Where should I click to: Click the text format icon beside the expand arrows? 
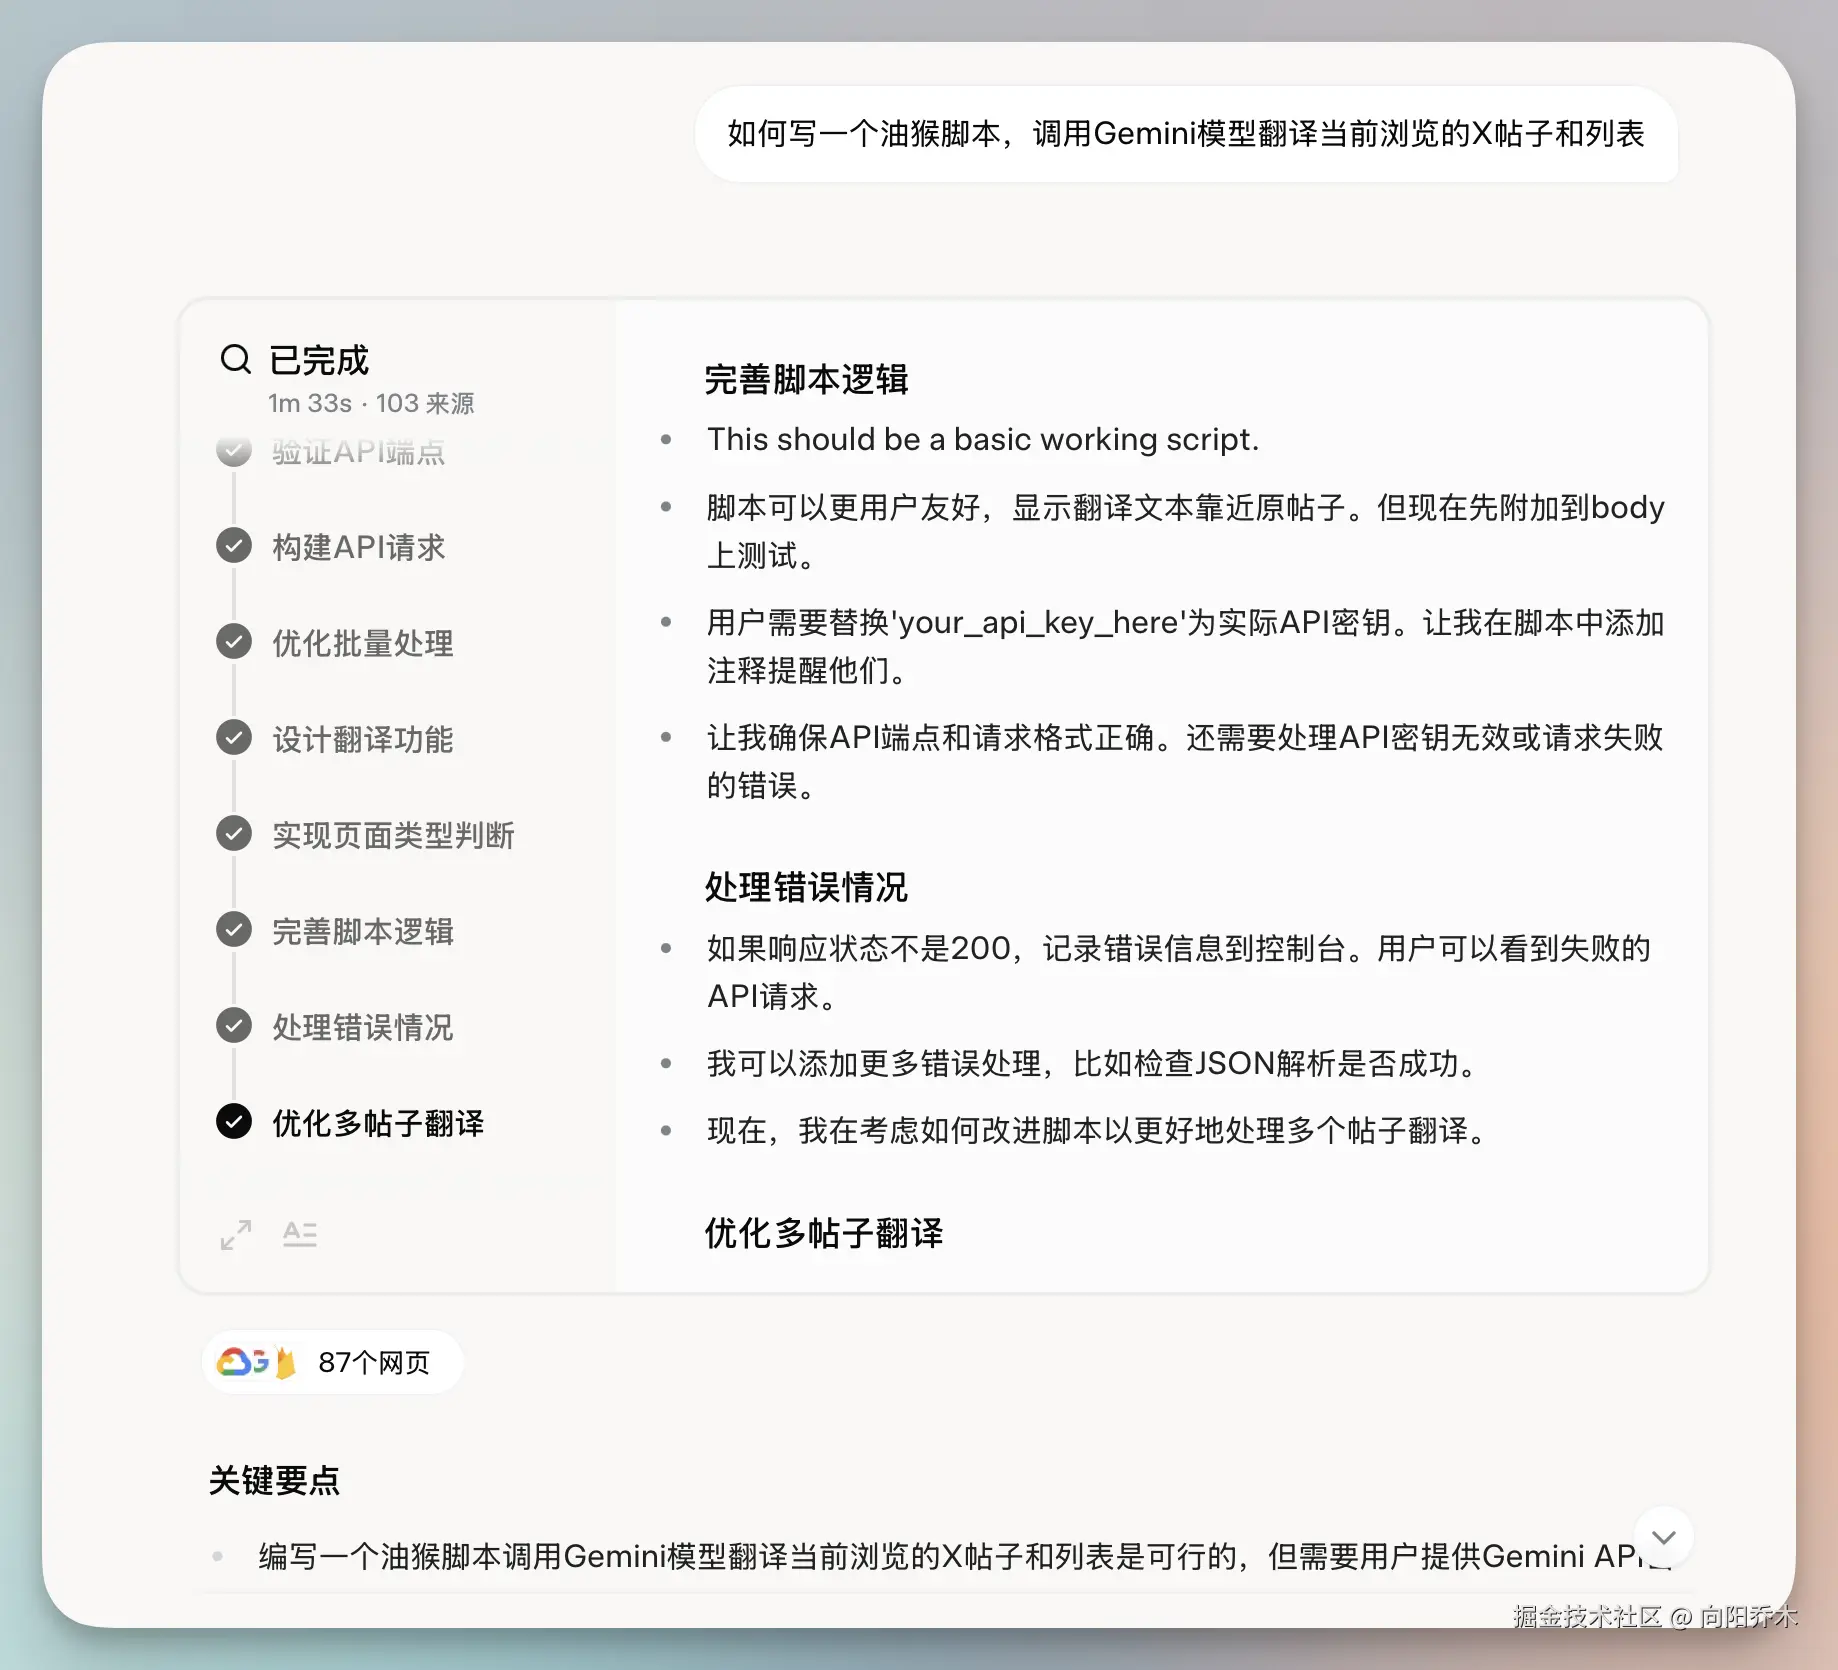coord(300,1234)
